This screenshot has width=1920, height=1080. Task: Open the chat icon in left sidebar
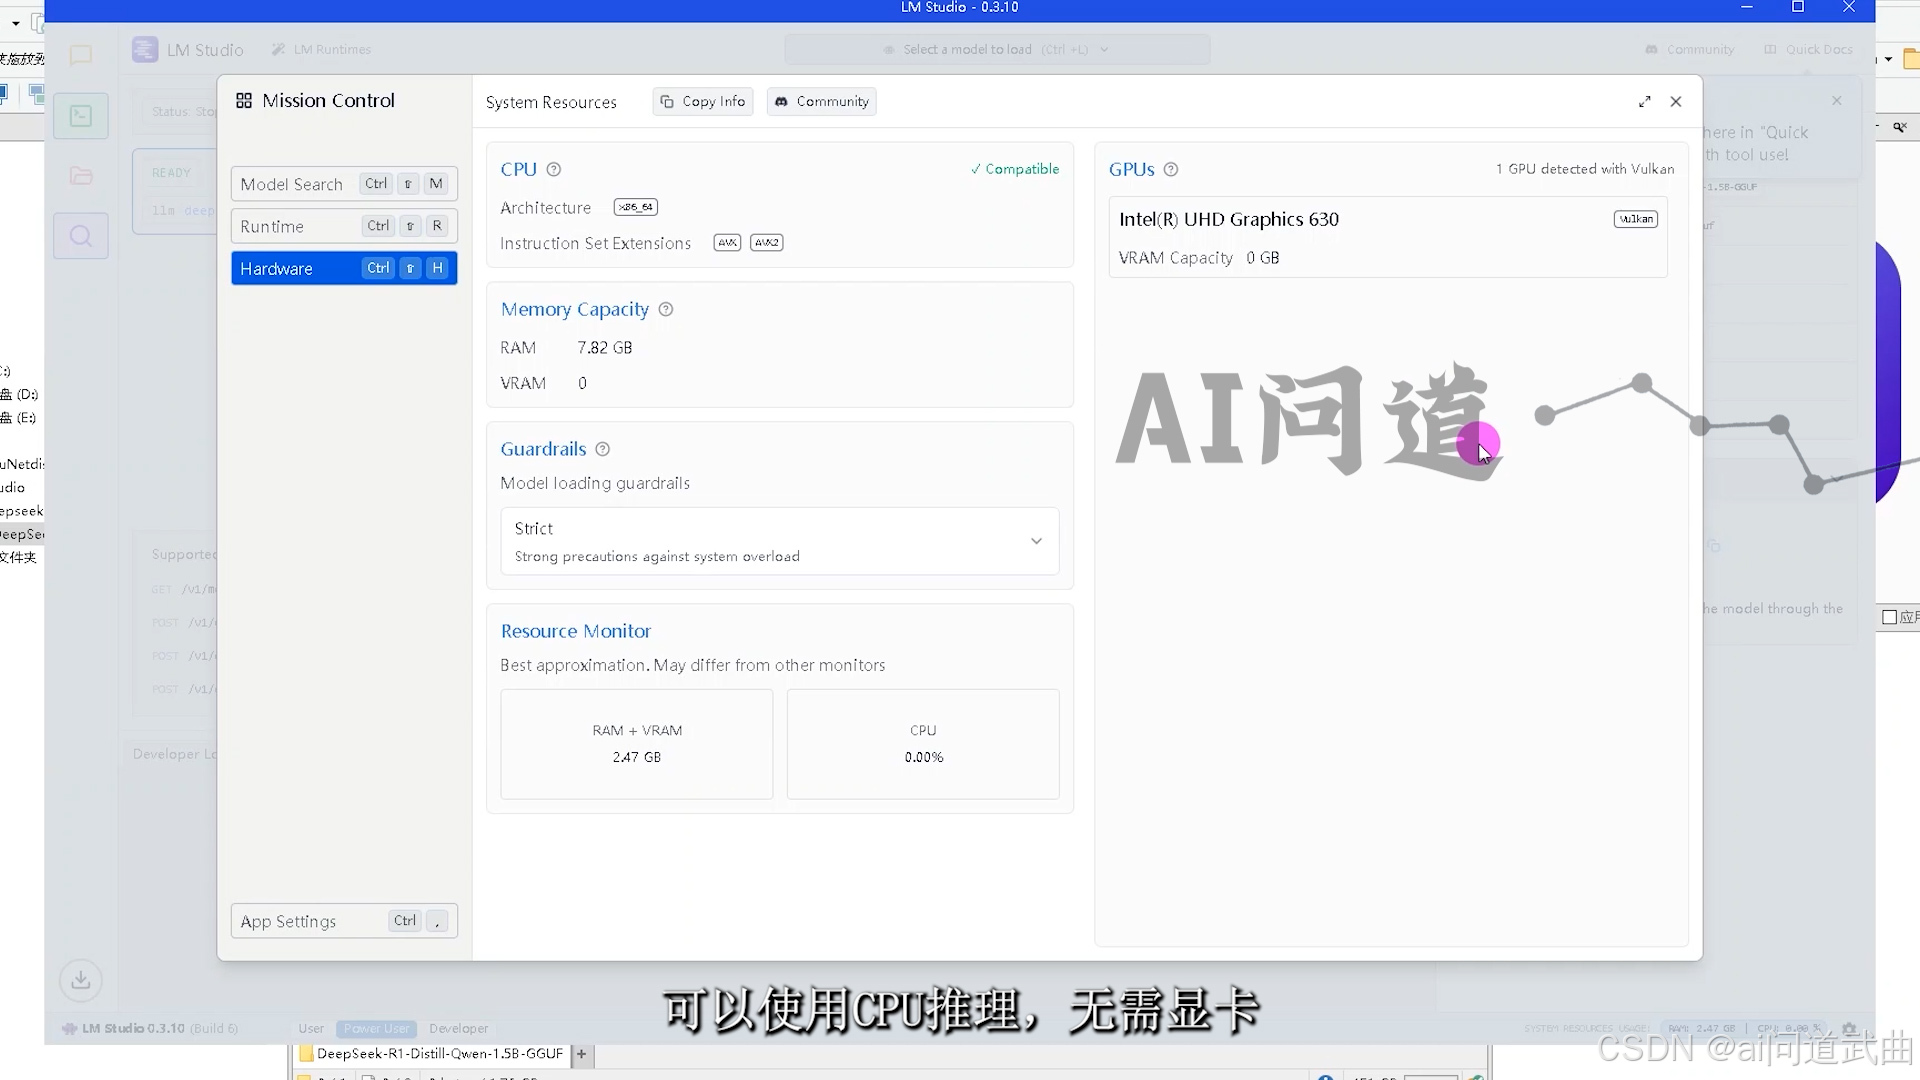click(x=81, y=55)
